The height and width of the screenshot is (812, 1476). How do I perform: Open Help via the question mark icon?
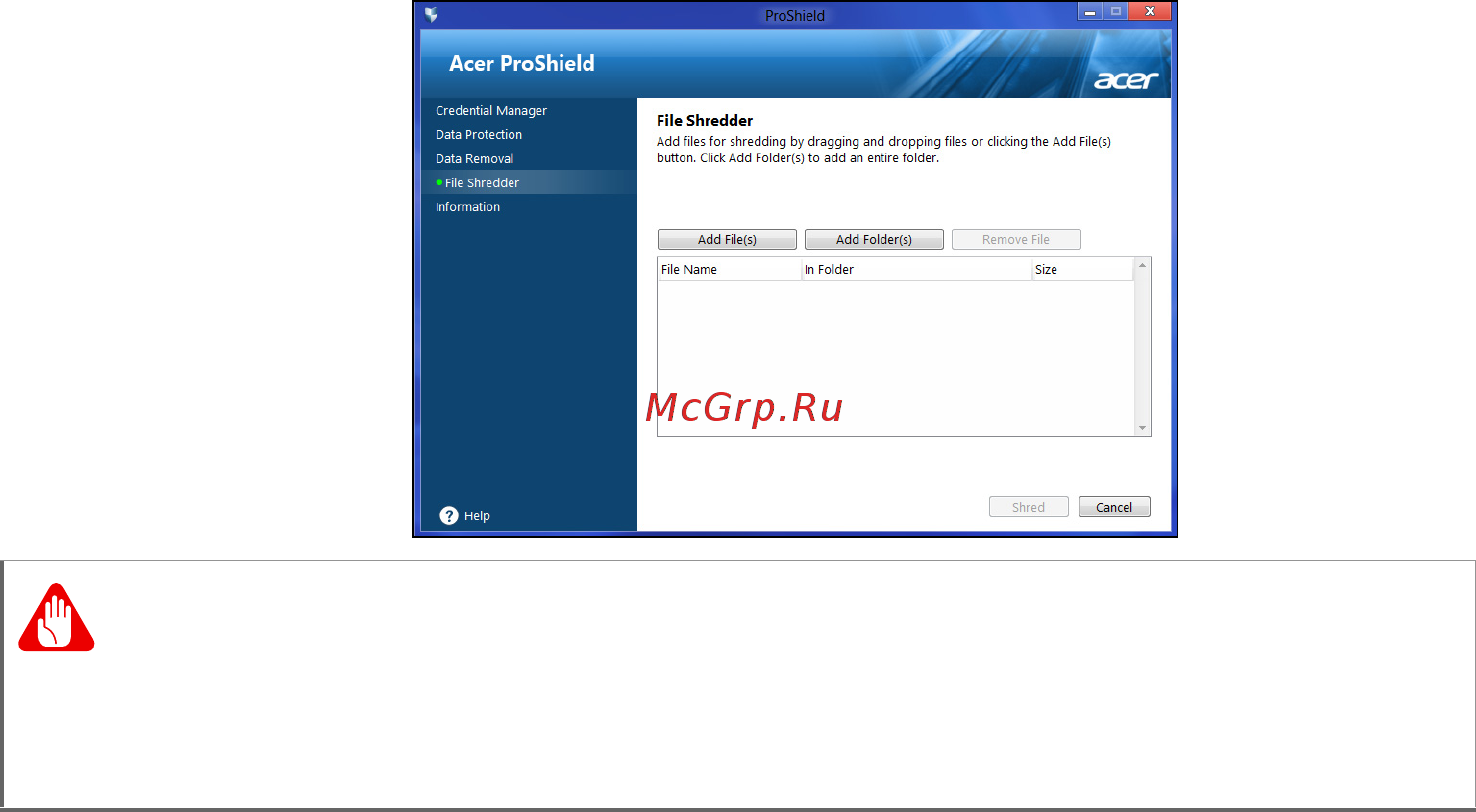point(449,515)
